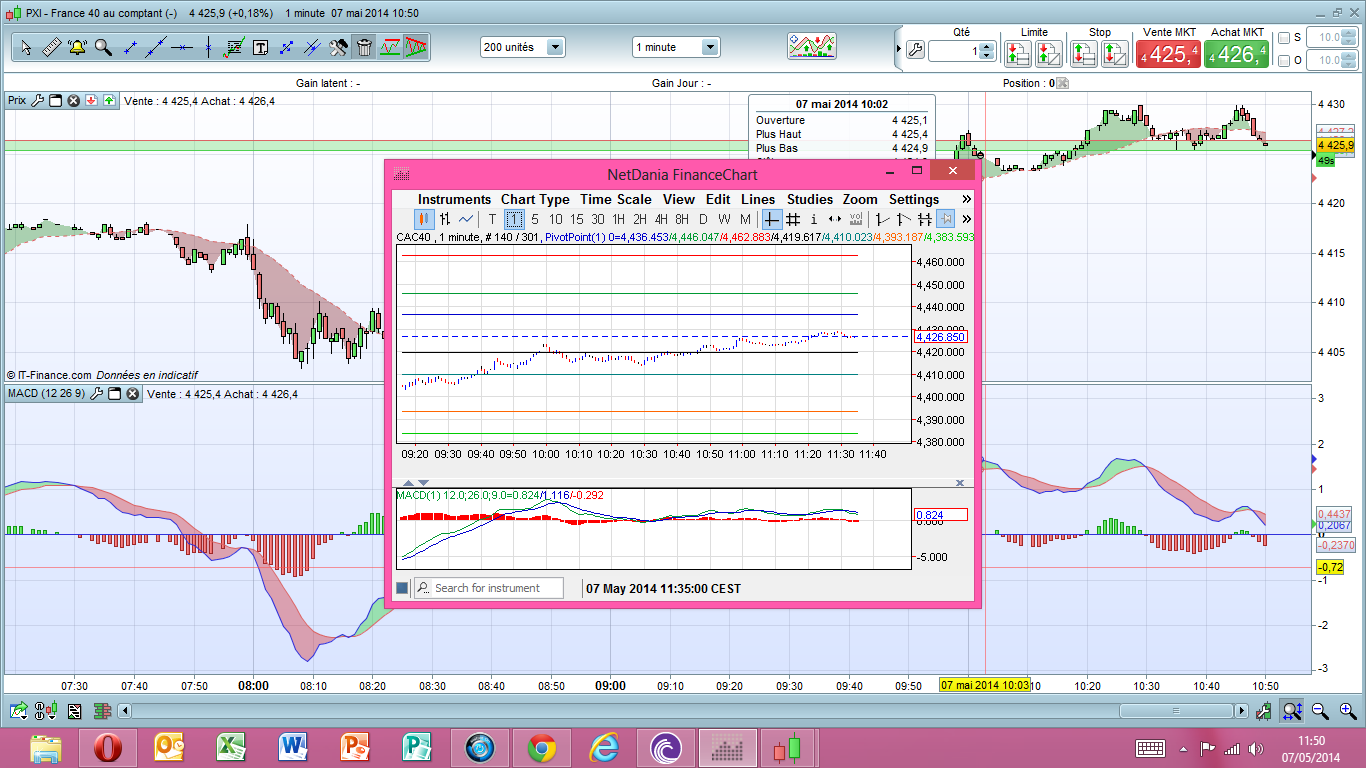Select the 1H timeframe in NetDania toolbar
Viewport: 1366px width, 768px height.
click(x=619, y=219)
